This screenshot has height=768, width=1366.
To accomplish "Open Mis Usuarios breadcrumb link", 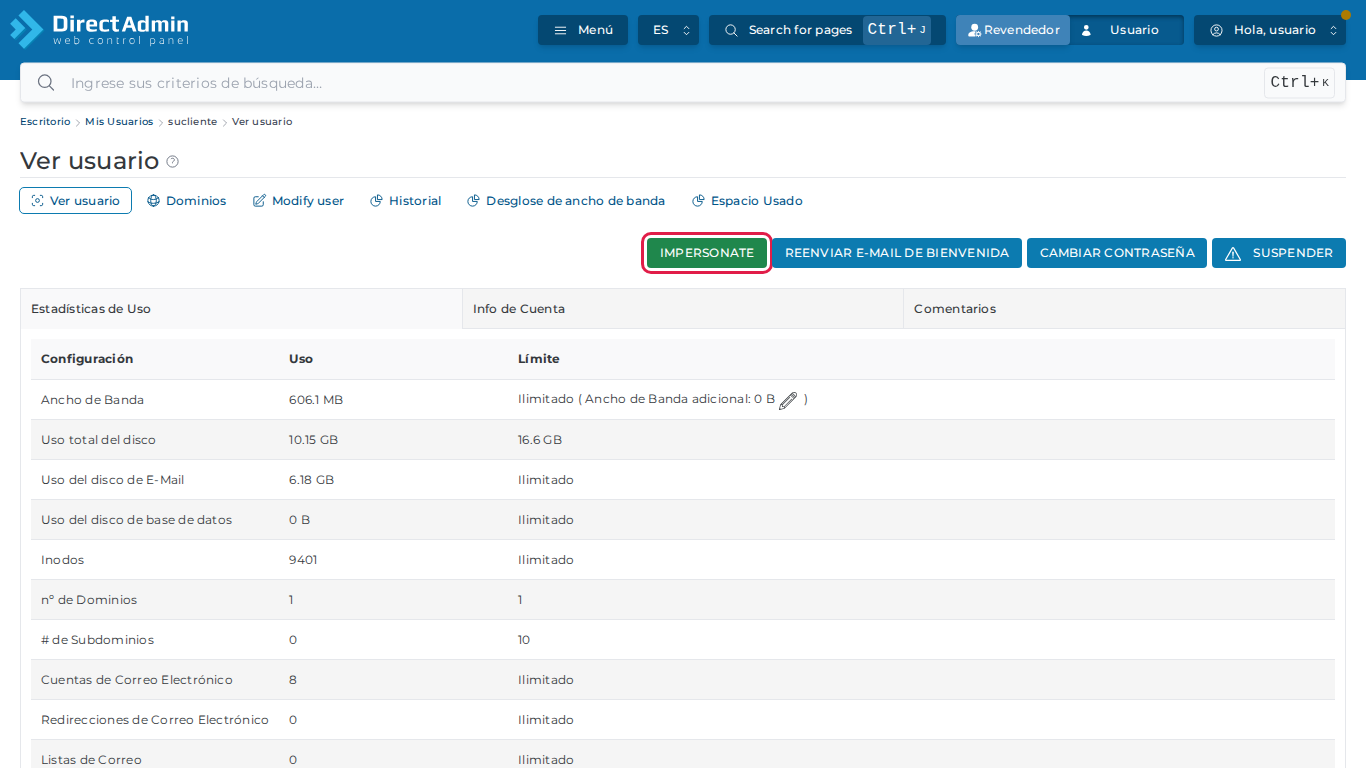I will 119,122.
